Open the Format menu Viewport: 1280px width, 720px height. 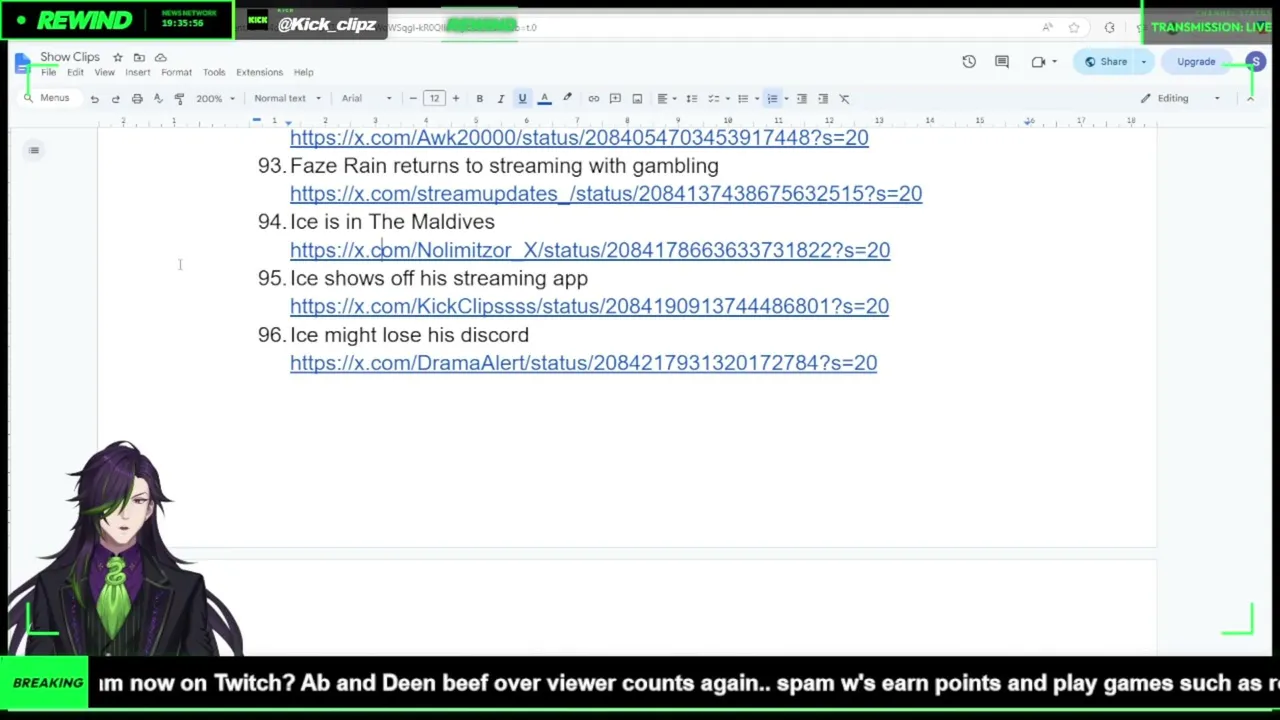click(176, 73)
